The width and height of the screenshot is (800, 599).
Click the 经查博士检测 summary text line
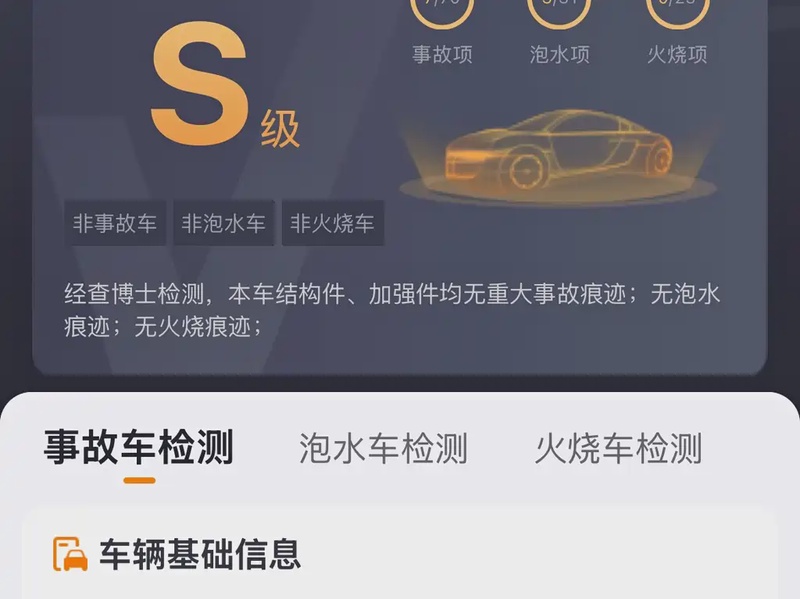[392, 294]
